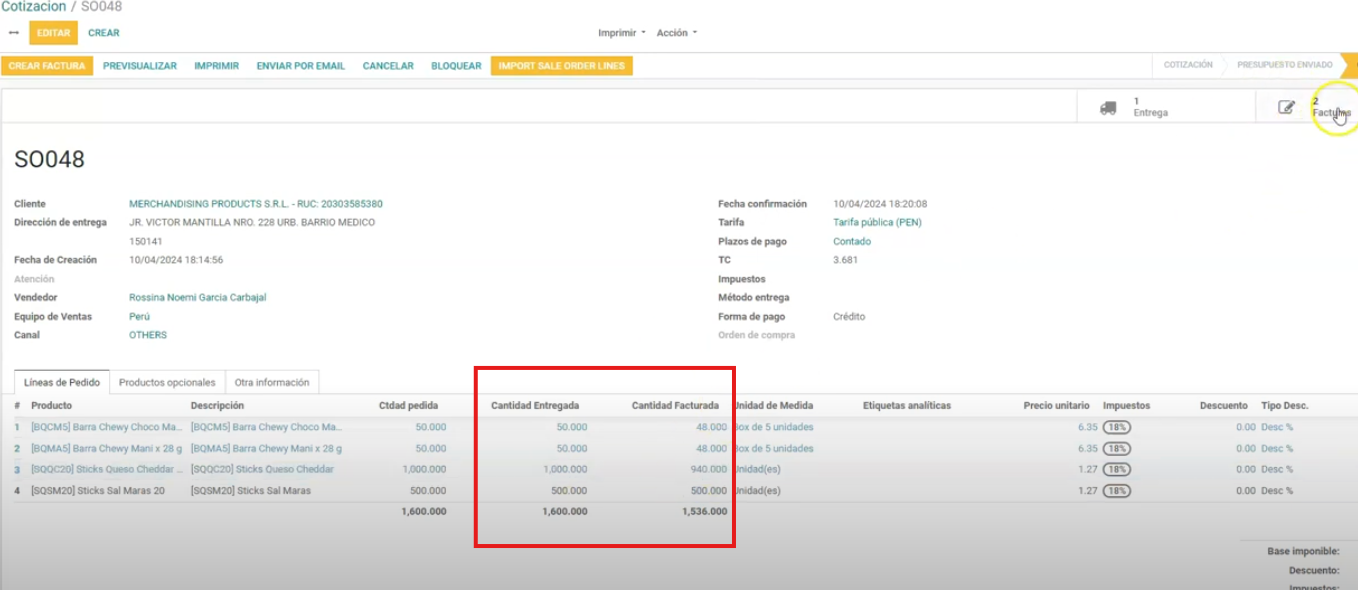Switch to Productos opcionales tab

167,383
